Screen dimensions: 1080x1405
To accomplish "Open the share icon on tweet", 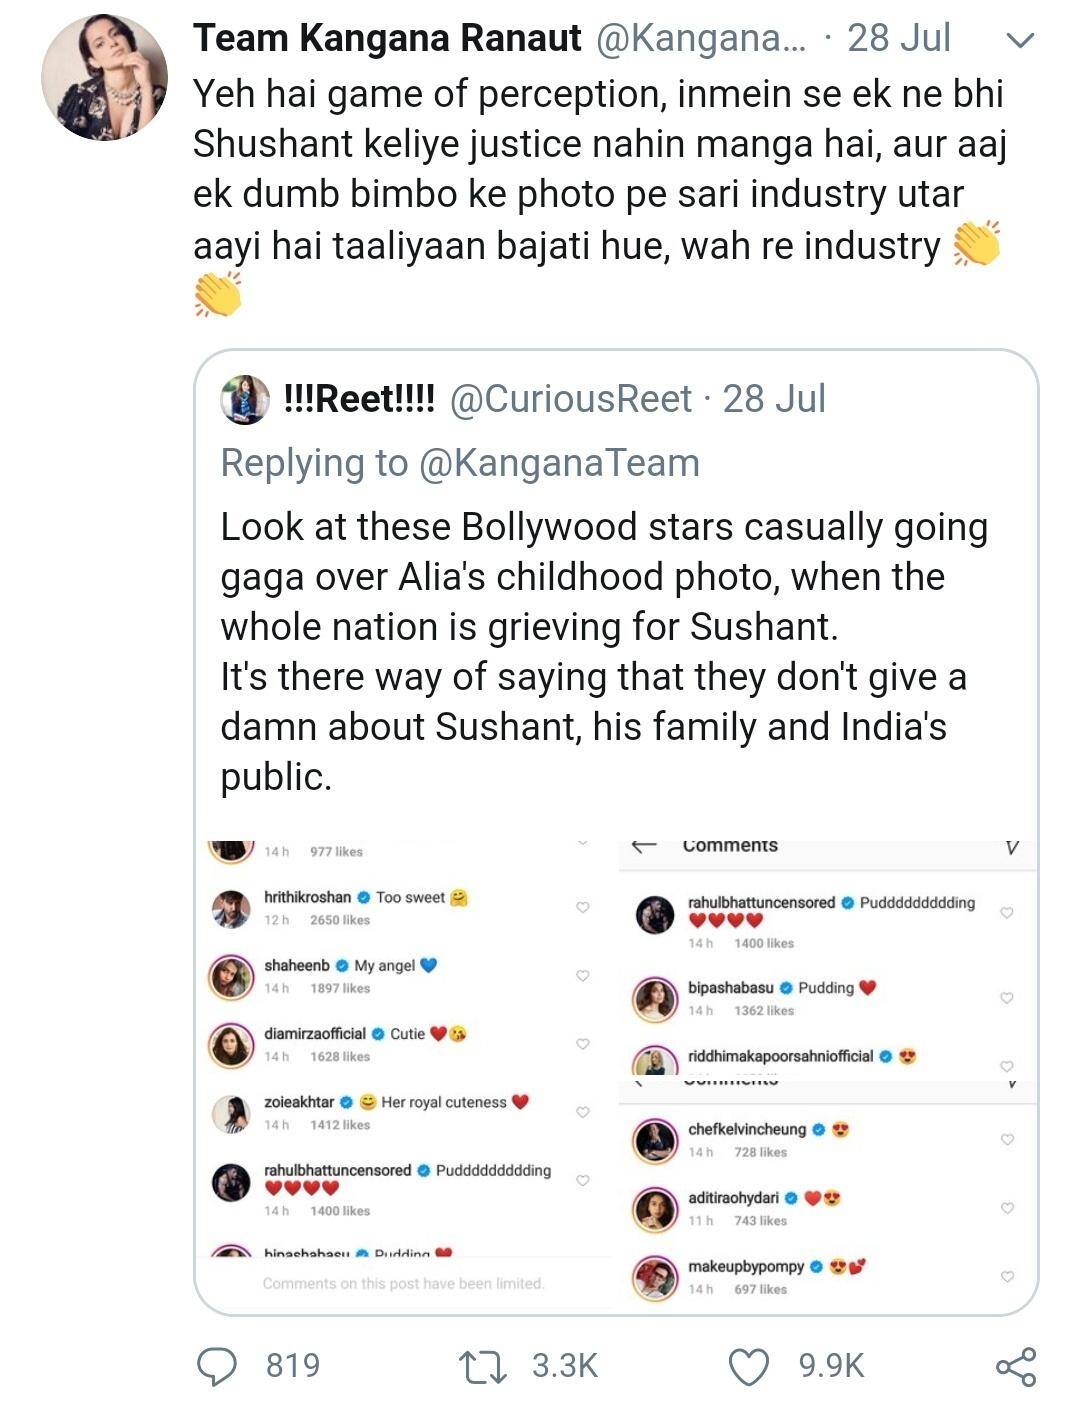I will pyautogui.click(x=1015, y=1366).
